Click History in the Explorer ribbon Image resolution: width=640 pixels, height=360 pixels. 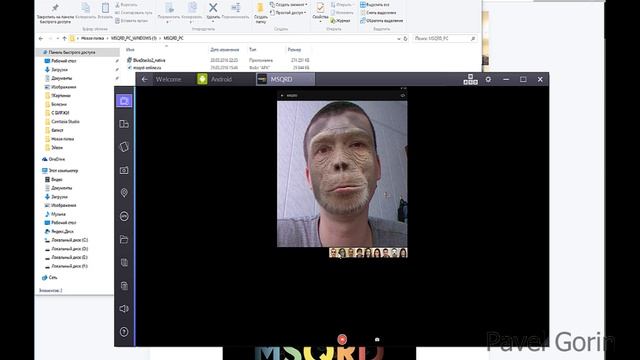click(x=340, y=20)
